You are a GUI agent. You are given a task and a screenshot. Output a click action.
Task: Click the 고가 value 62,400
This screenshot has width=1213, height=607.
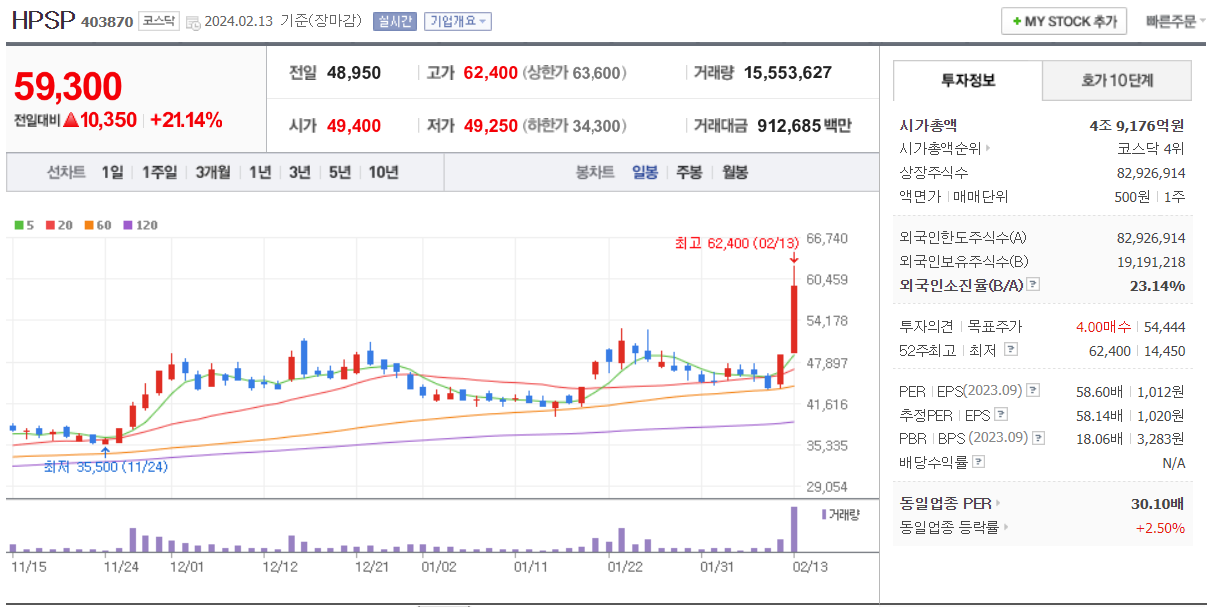(x=491, y=73)
